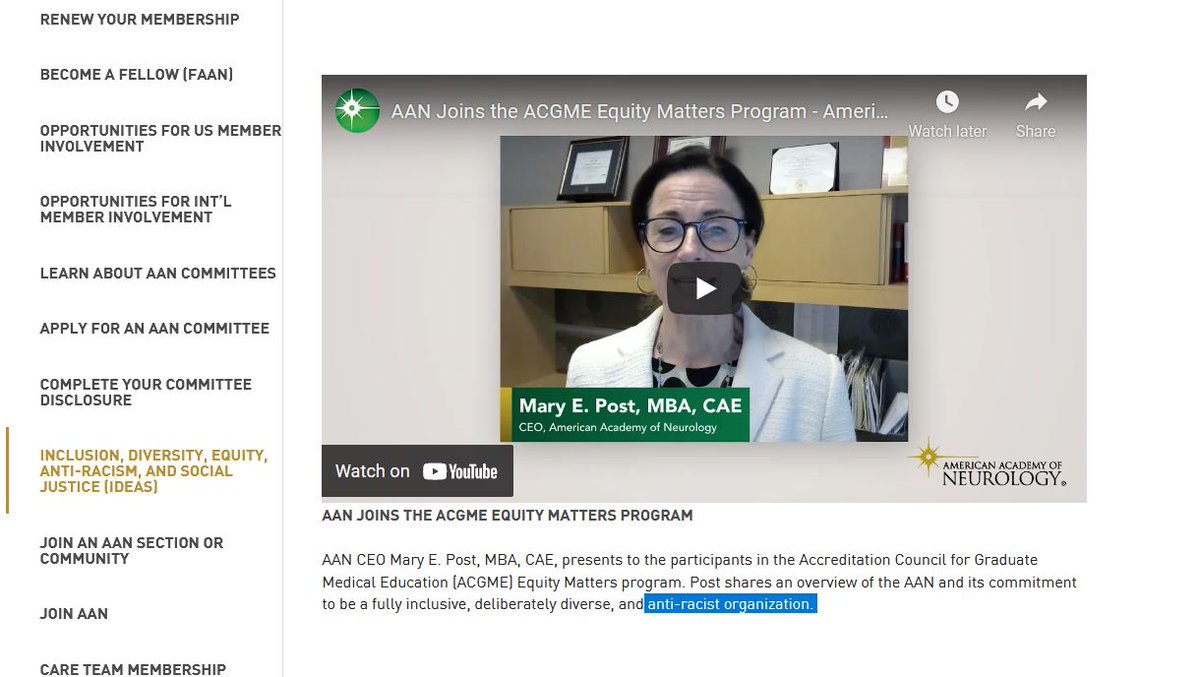Click the Watch later clock icon
Viewport: 1200px width, 677px height.
click(947, 102)
